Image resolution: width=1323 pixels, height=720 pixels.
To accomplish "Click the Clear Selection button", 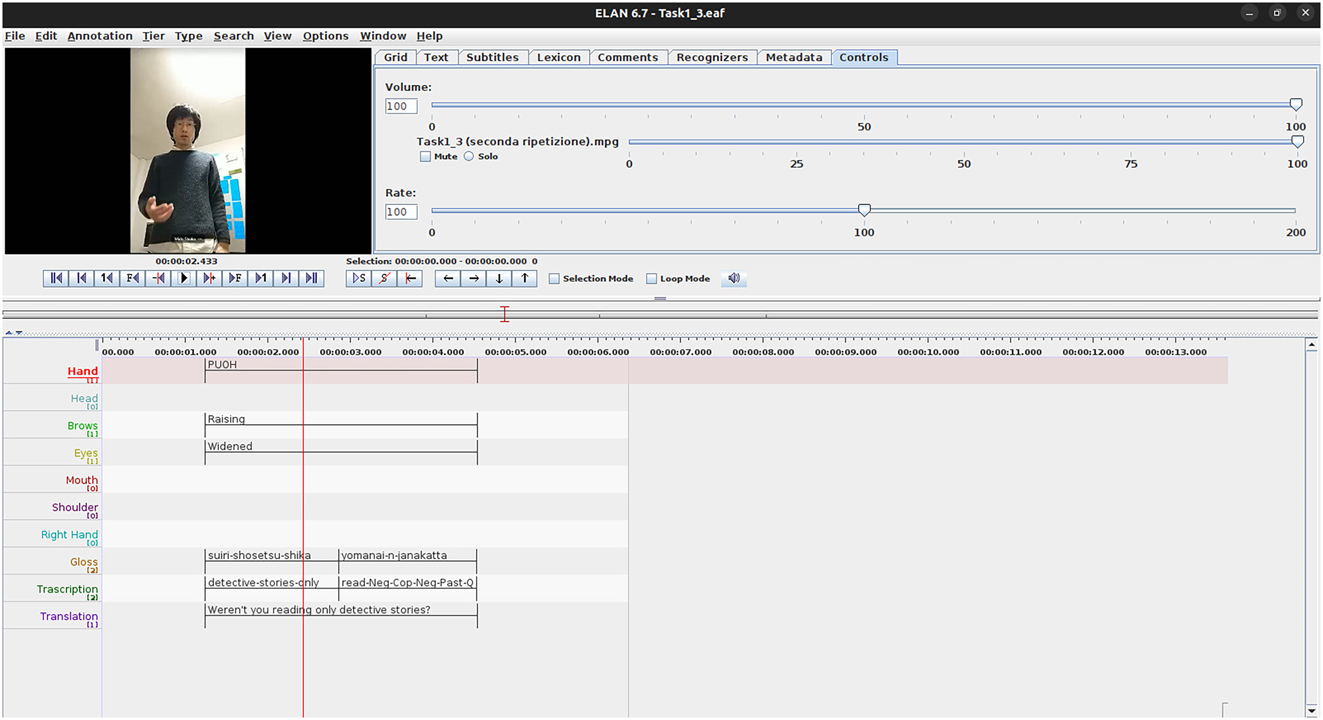I will pyautogui.click(x=384, y=279).
